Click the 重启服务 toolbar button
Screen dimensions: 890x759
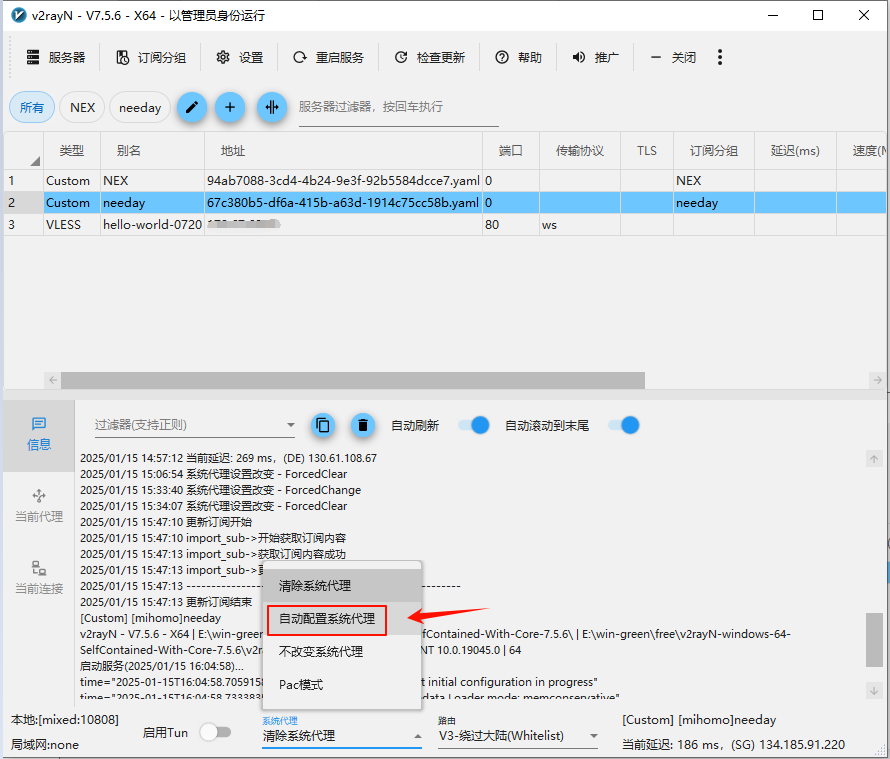tap(329, 57)
